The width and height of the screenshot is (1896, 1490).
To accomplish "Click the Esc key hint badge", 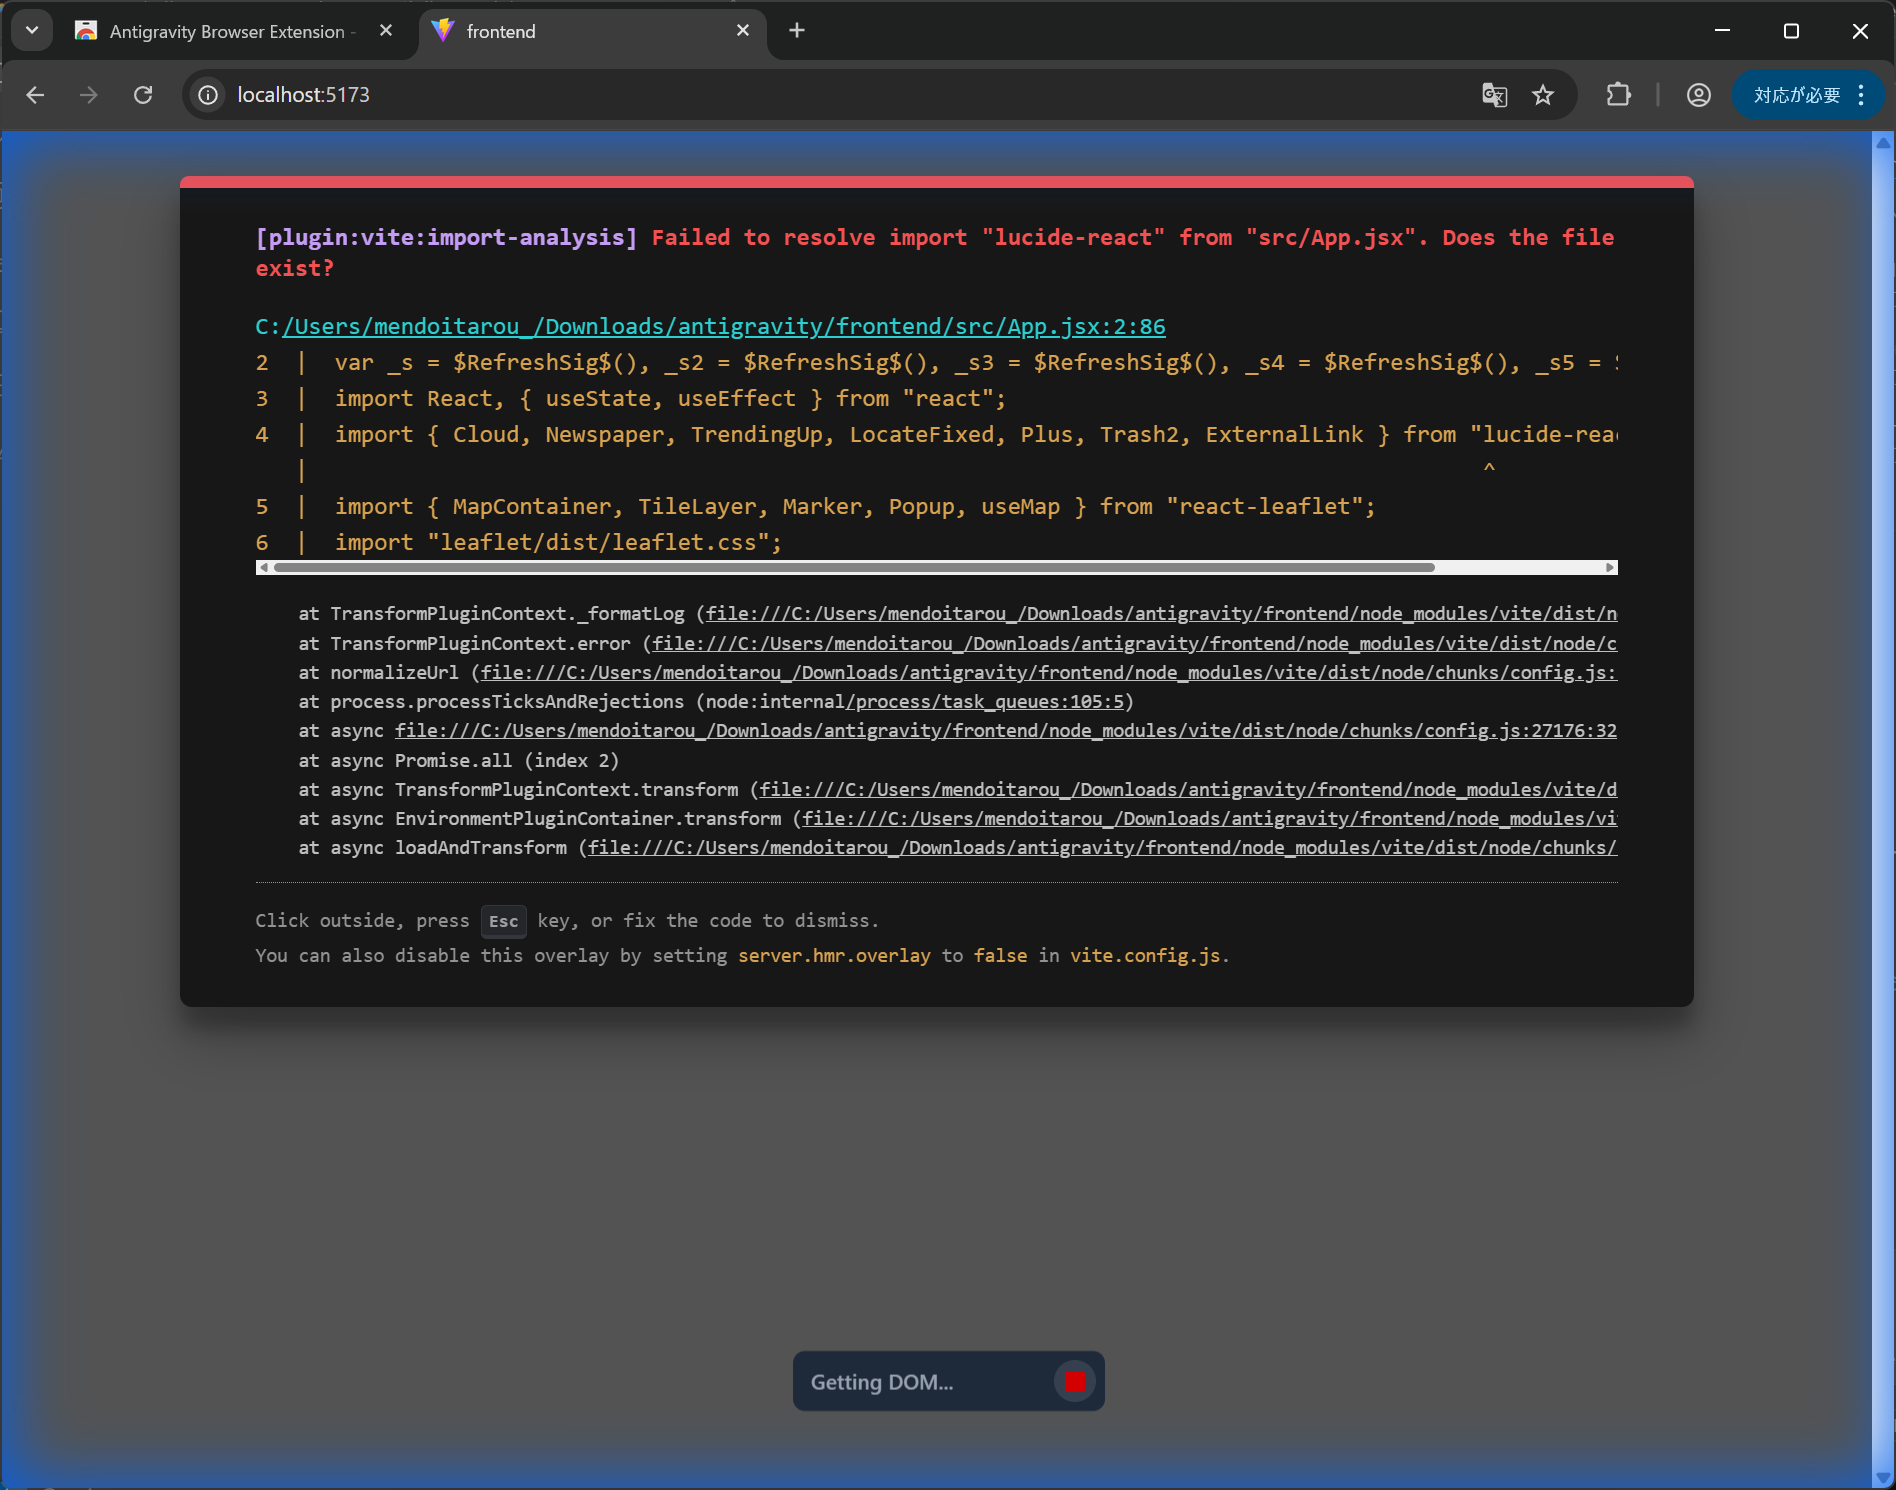I will click(x=504, y=921).
